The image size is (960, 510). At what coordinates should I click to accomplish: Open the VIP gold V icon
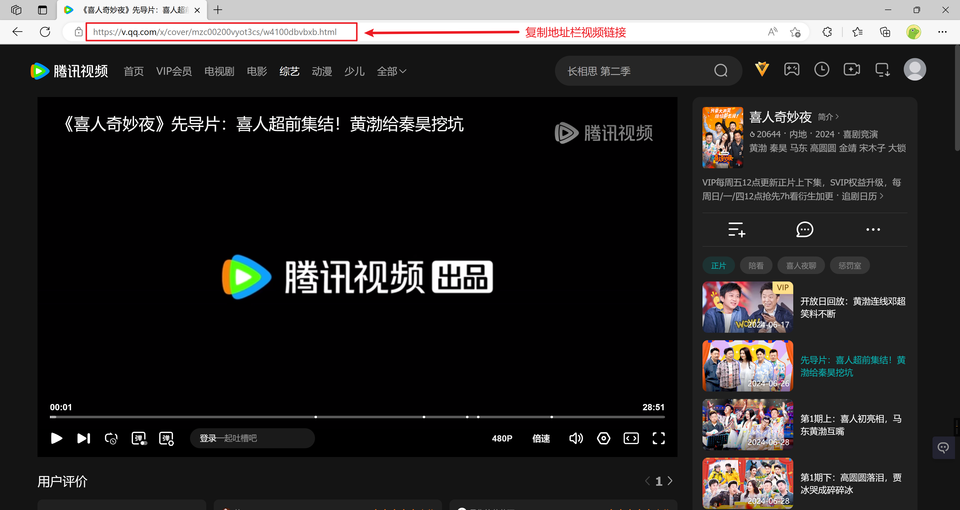(762, 69)
